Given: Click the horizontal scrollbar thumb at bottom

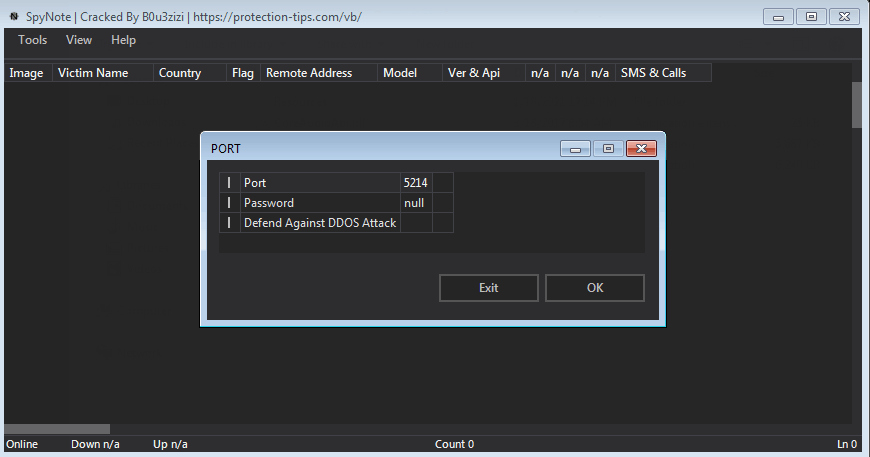Looking at the screenshot, I should 57,429.
